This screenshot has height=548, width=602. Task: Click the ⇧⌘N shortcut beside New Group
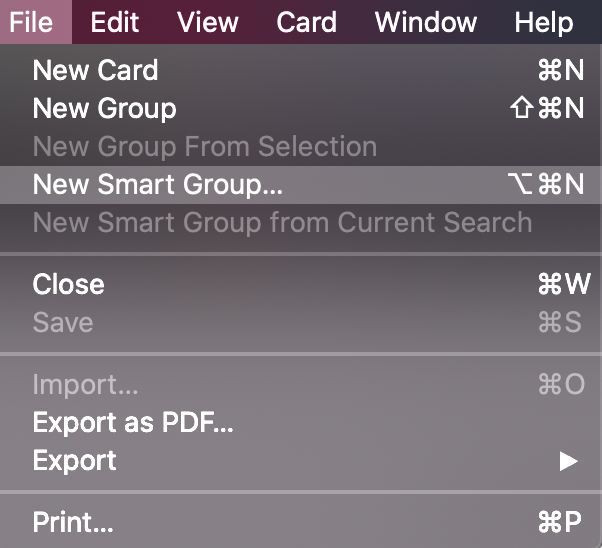(547, 108)
